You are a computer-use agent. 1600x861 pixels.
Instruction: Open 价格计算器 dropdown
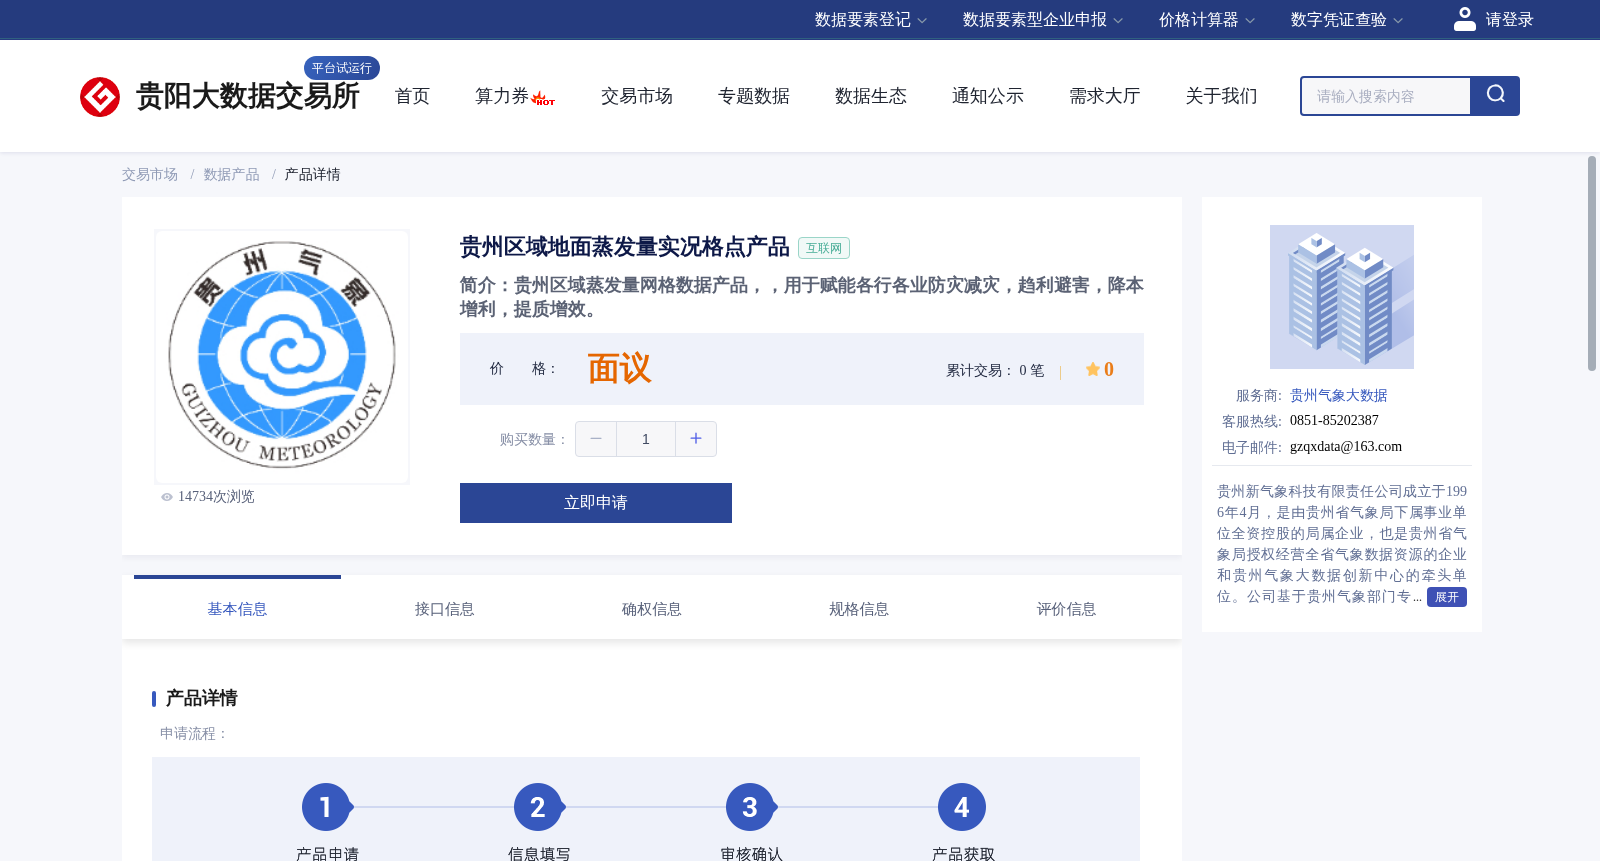(x=1206, y=20)
